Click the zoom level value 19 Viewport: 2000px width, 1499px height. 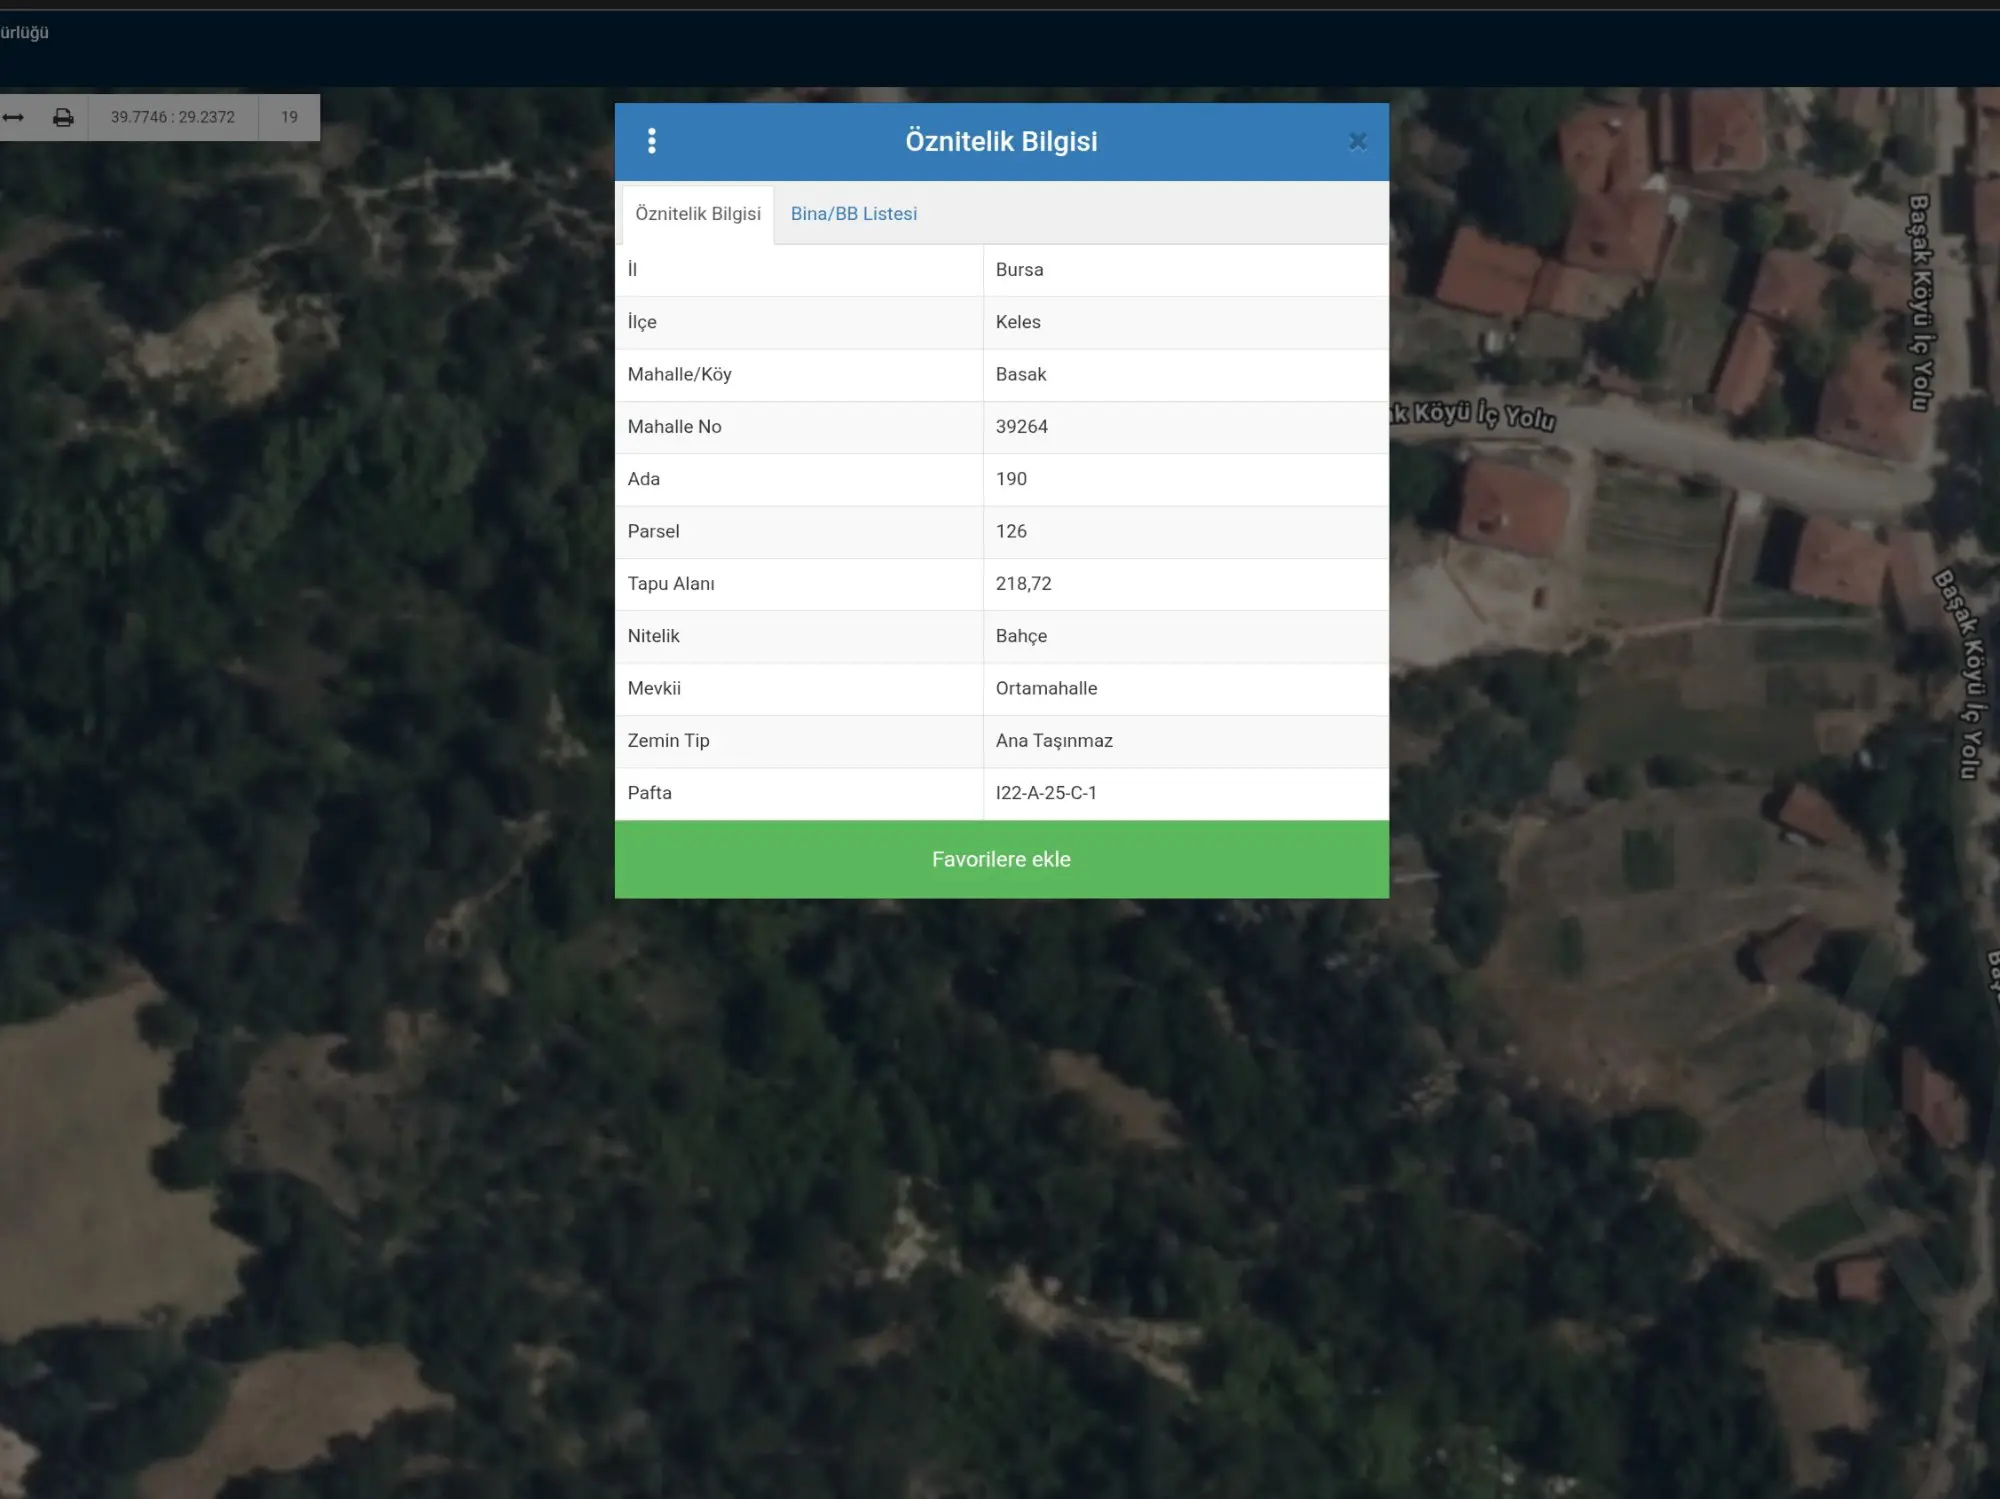pyautogui.click(x=289, y=117)
